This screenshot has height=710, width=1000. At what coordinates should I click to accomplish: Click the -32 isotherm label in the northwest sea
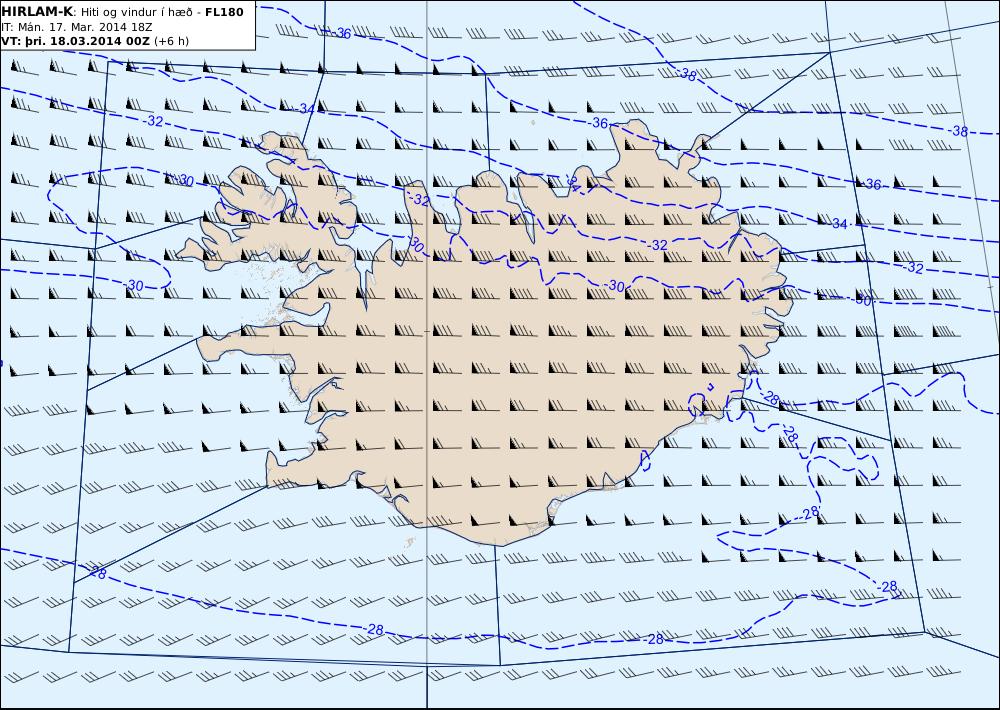point(153,121)
